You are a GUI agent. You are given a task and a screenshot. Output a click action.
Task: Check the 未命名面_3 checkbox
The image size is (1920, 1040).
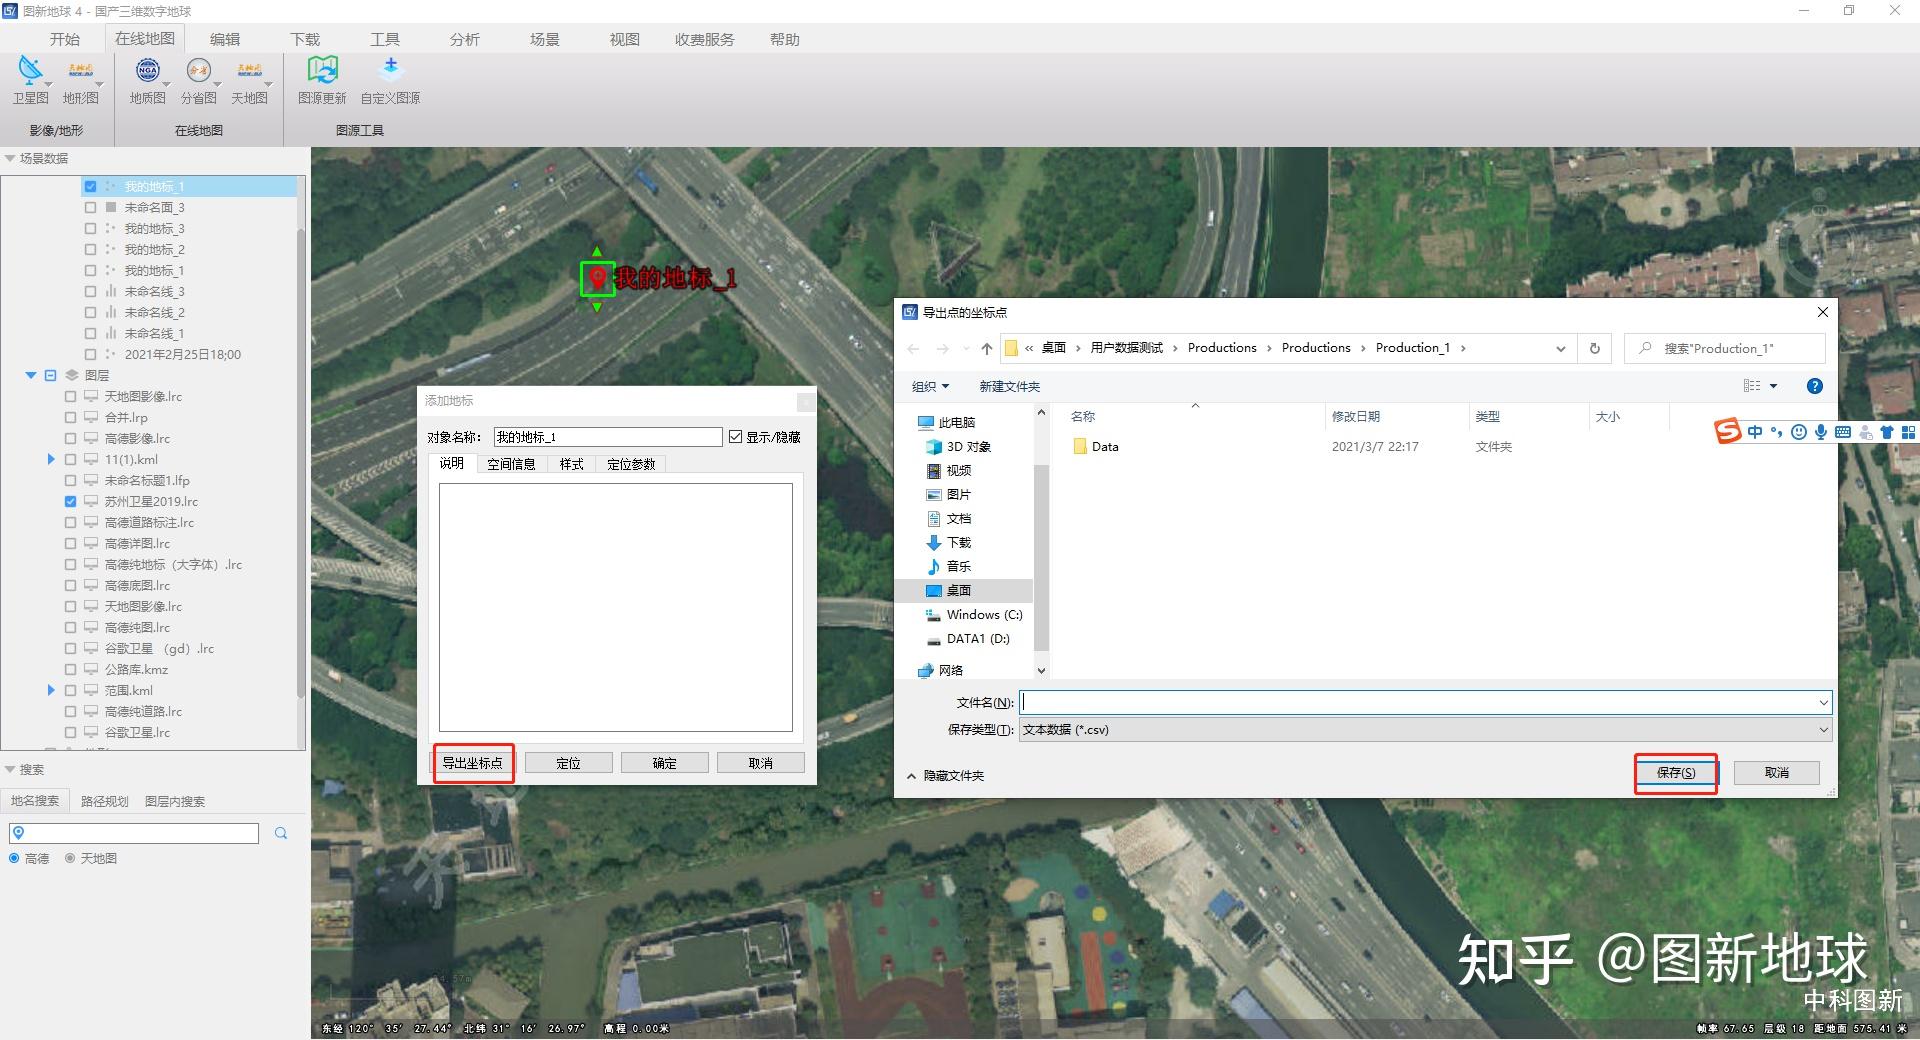[91, 207]
